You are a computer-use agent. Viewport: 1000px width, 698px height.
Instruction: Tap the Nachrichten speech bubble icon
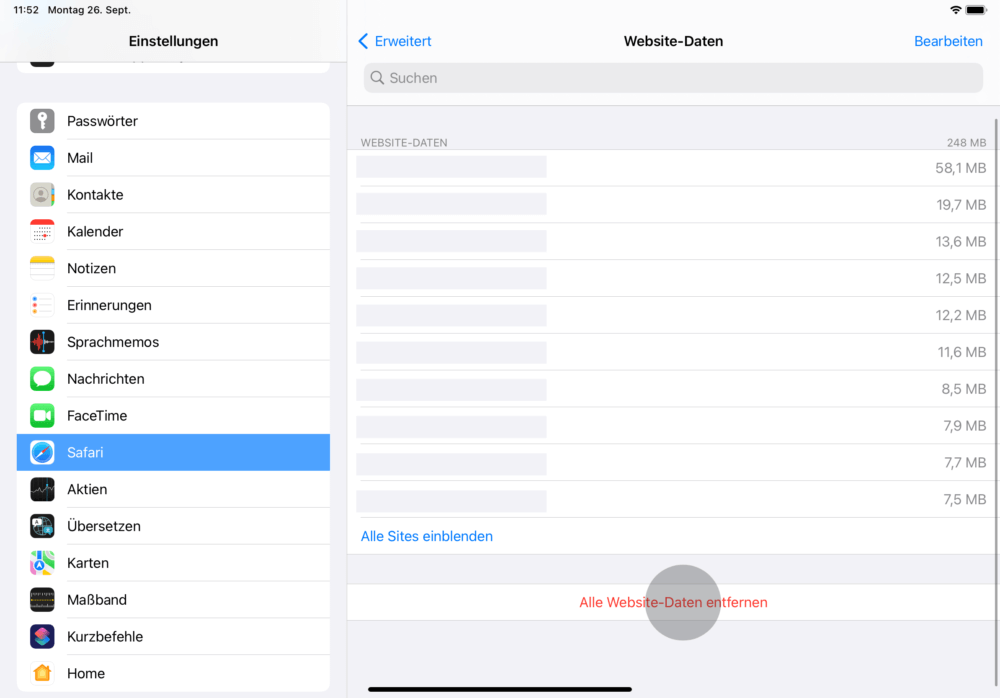[42, 379]
